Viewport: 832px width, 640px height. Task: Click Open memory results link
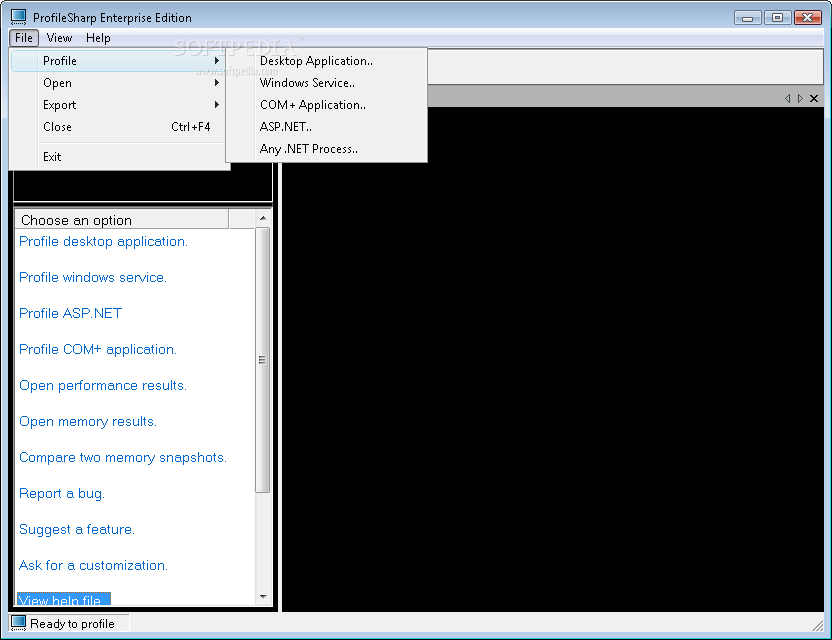(88, 422)
